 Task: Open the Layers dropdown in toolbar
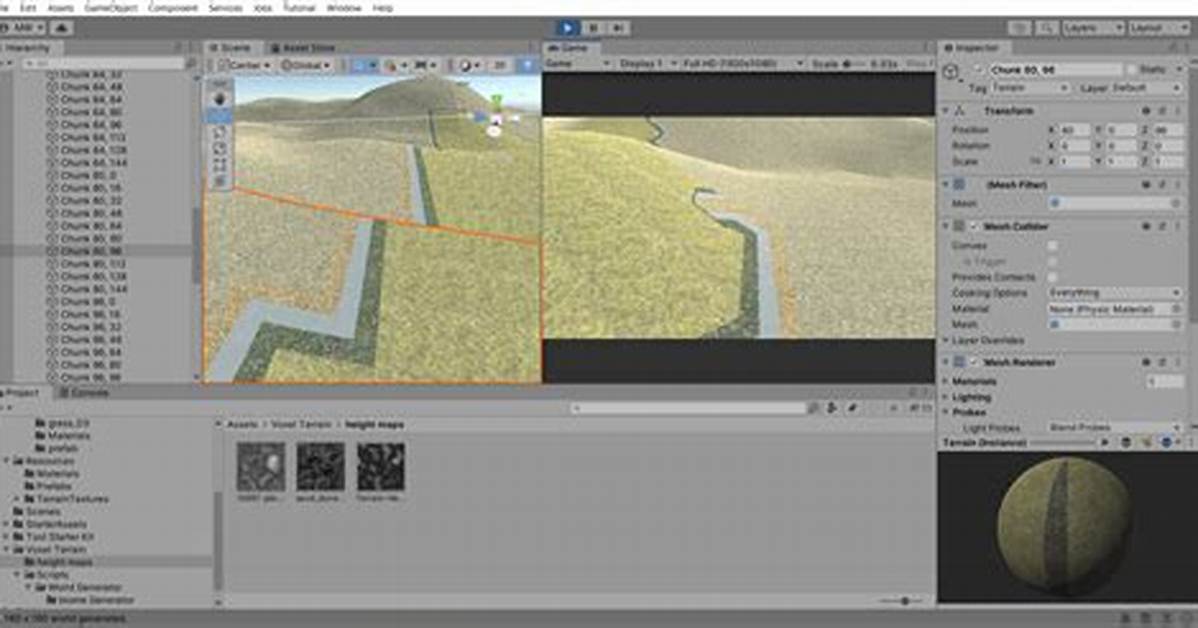click(1093, 28)
